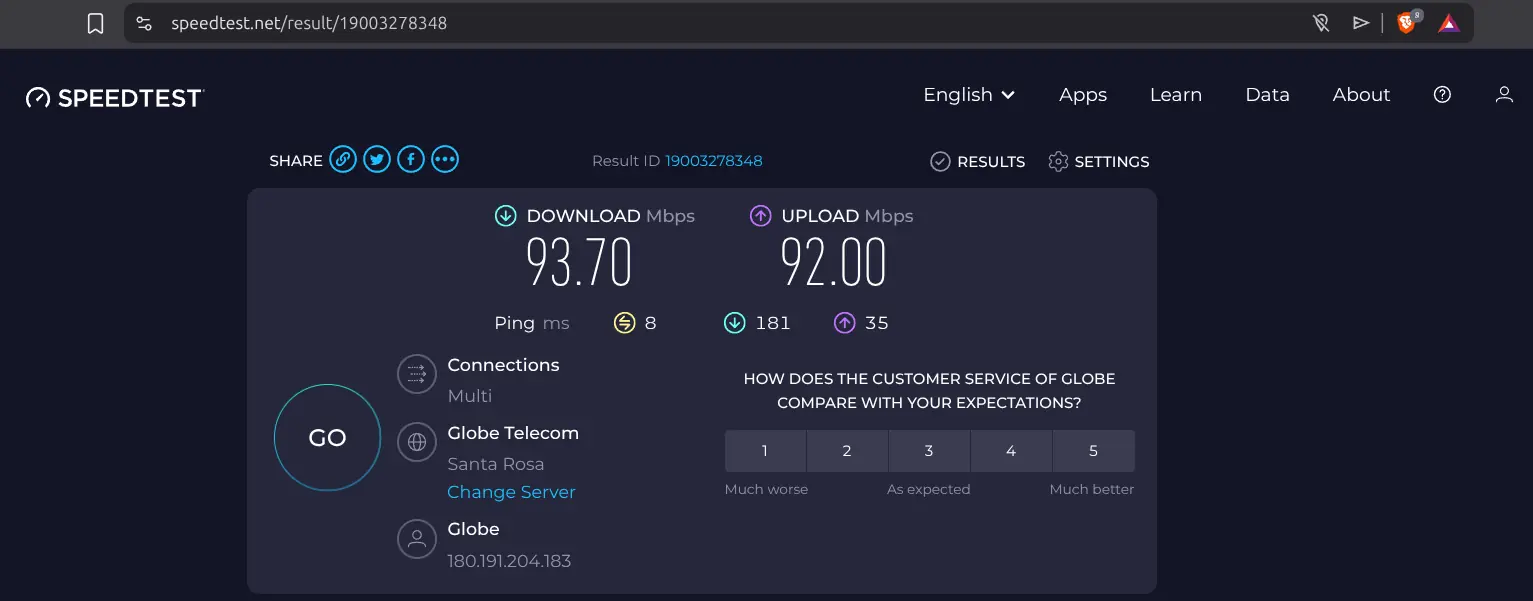
Task: Click the Speedtest logo
Action: [115, 97]
